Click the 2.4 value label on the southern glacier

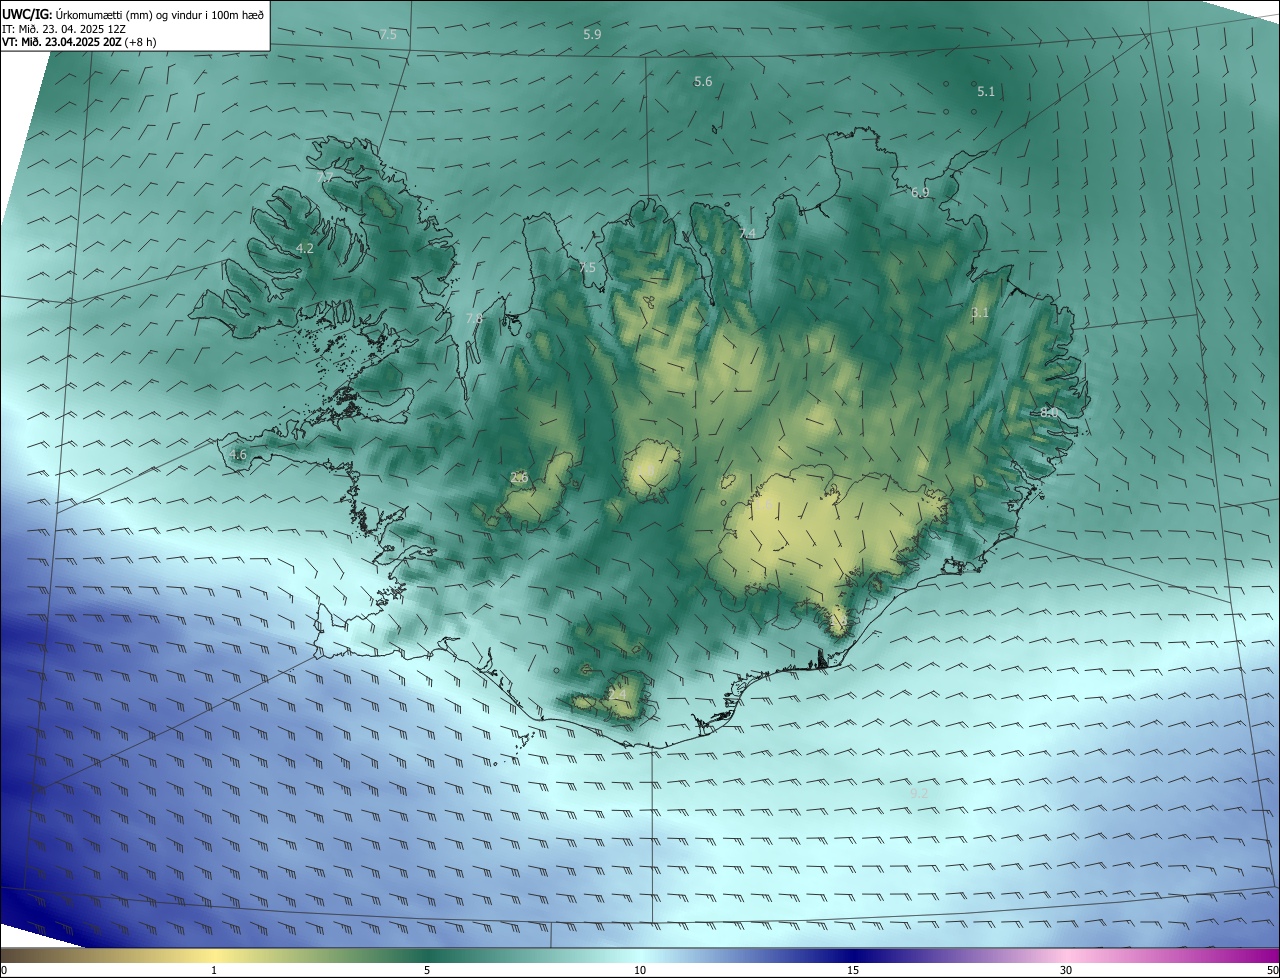click(617, 693)
